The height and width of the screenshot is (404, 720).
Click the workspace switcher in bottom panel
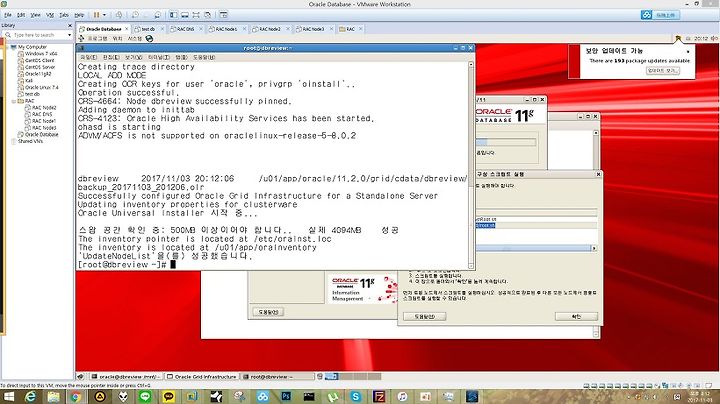tap(353, 376)
